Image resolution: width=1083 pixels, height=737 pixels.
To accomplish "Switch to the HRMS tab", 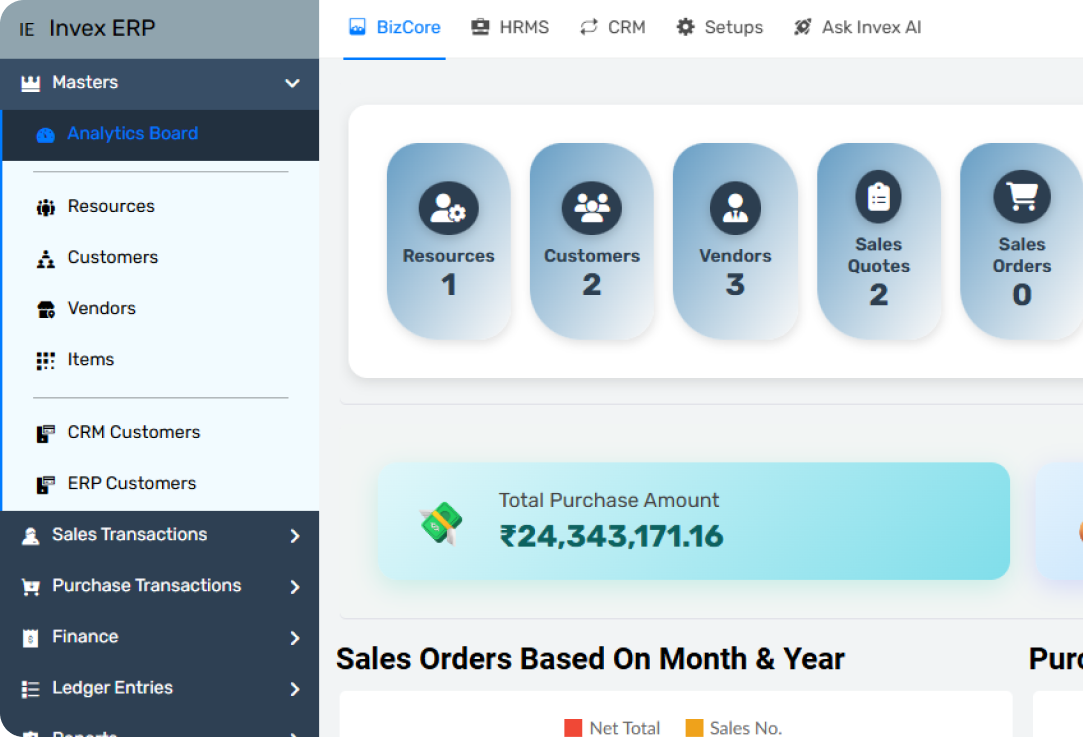I will (x=510, y=27).
